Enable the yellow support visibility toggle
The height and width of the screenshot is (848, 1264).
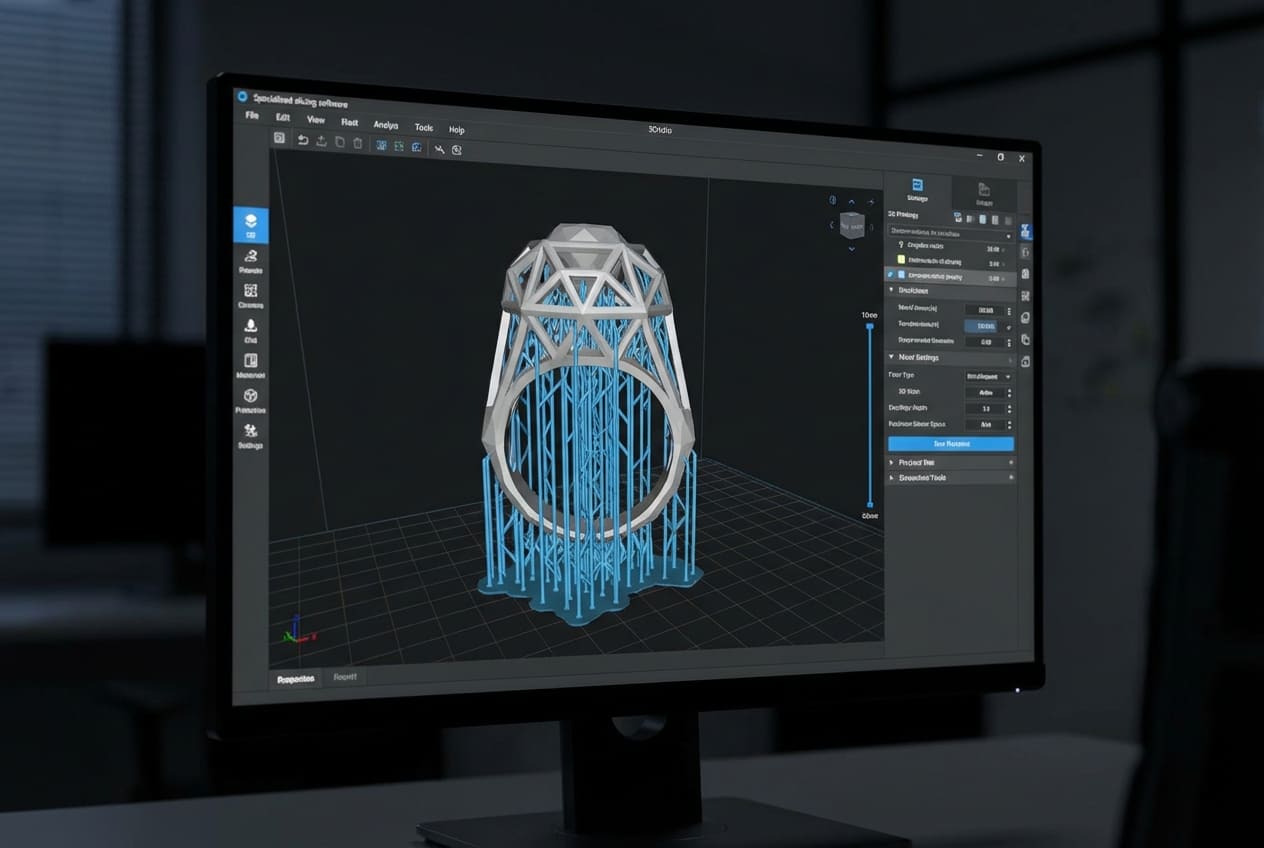pyautogui.click(x=900, y=261)
